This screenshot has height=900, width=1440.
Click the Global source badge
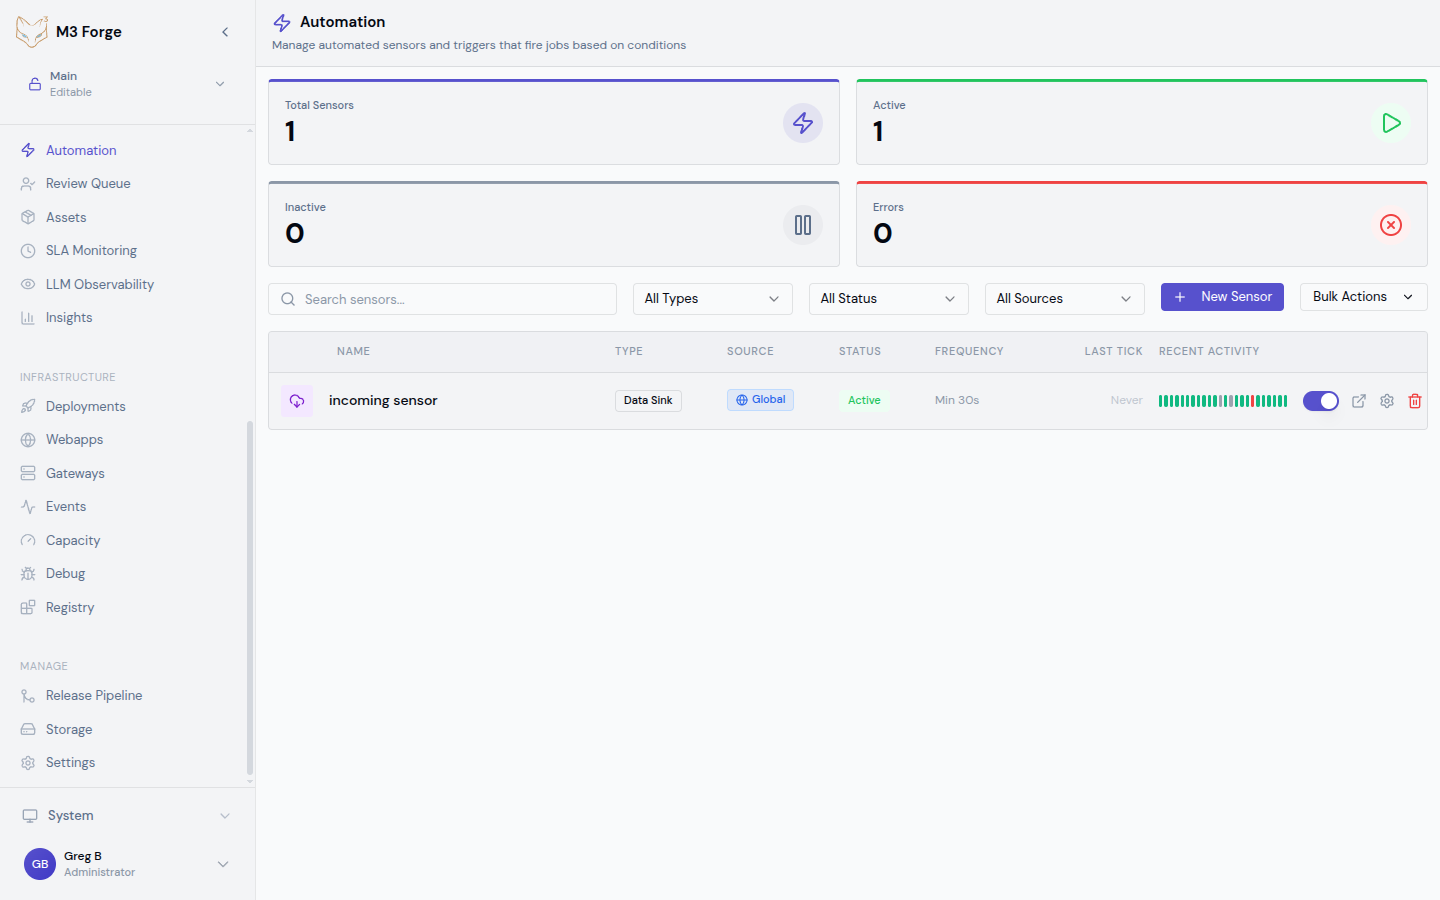760,400
